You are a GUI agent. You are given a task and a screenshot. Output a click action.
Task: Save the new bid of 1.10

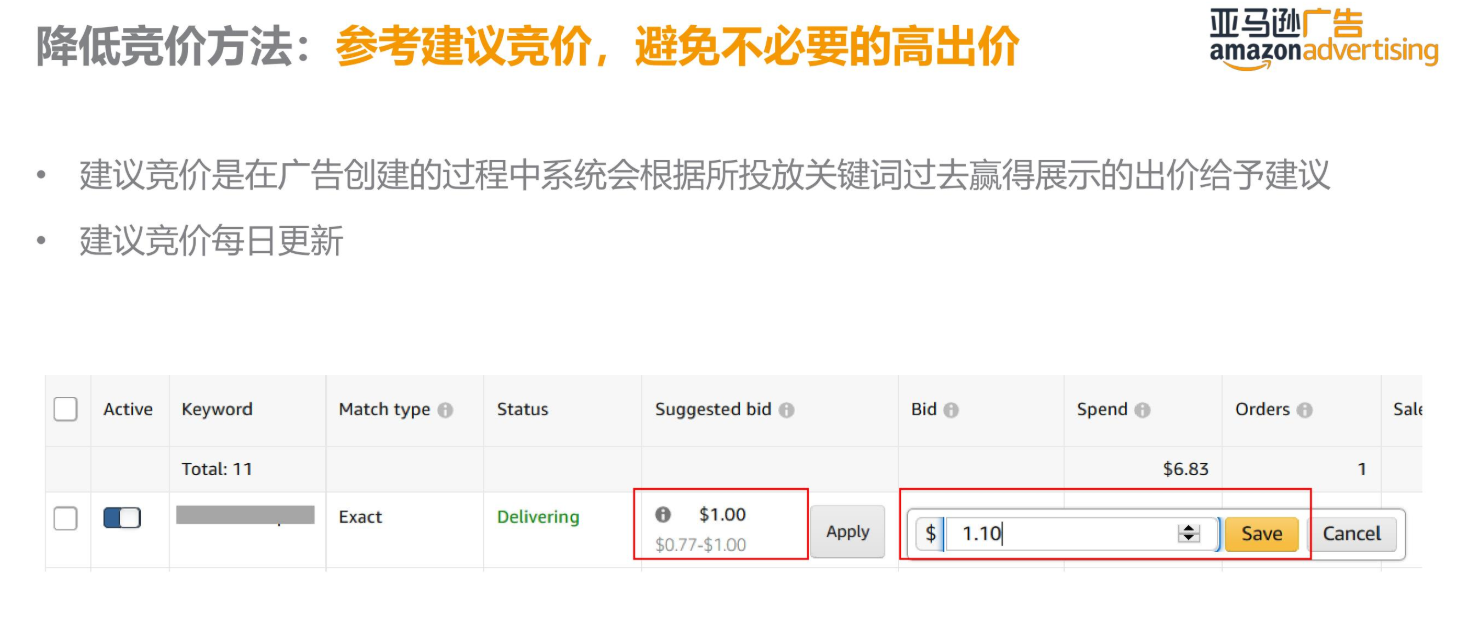click(x=1261, y=534)
